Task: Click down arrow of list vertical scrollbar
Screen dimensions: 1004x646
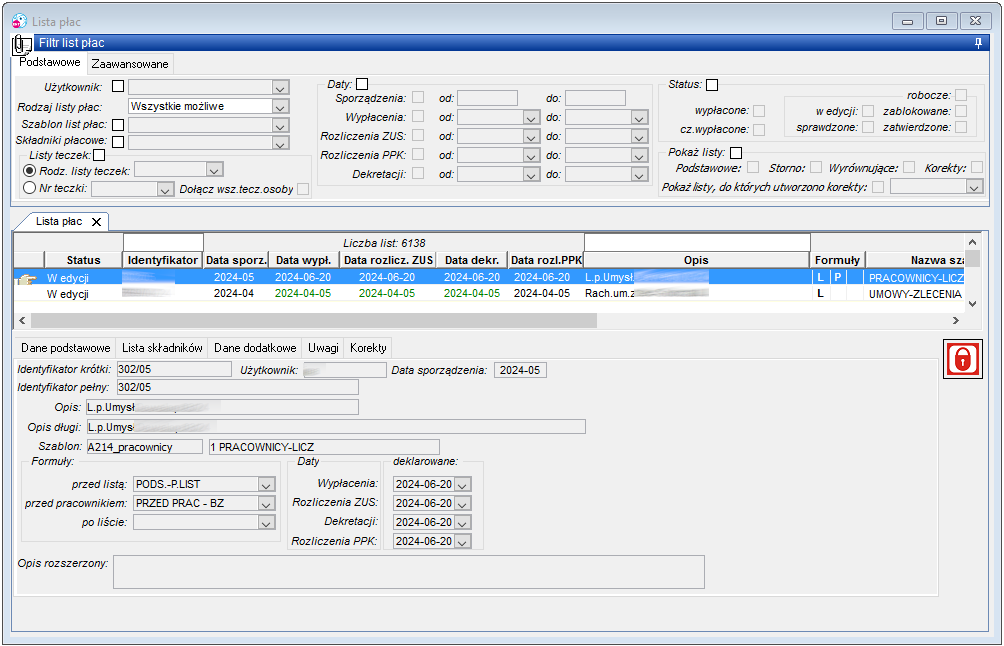Action: [x=972, y=304]
